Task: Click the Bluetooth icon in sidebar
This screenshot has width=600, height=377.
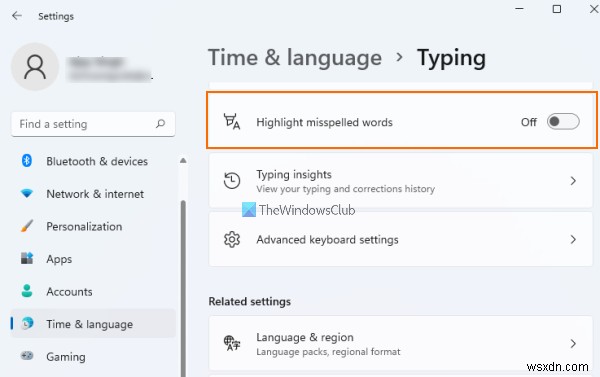Action: click(x=26, y=161)
